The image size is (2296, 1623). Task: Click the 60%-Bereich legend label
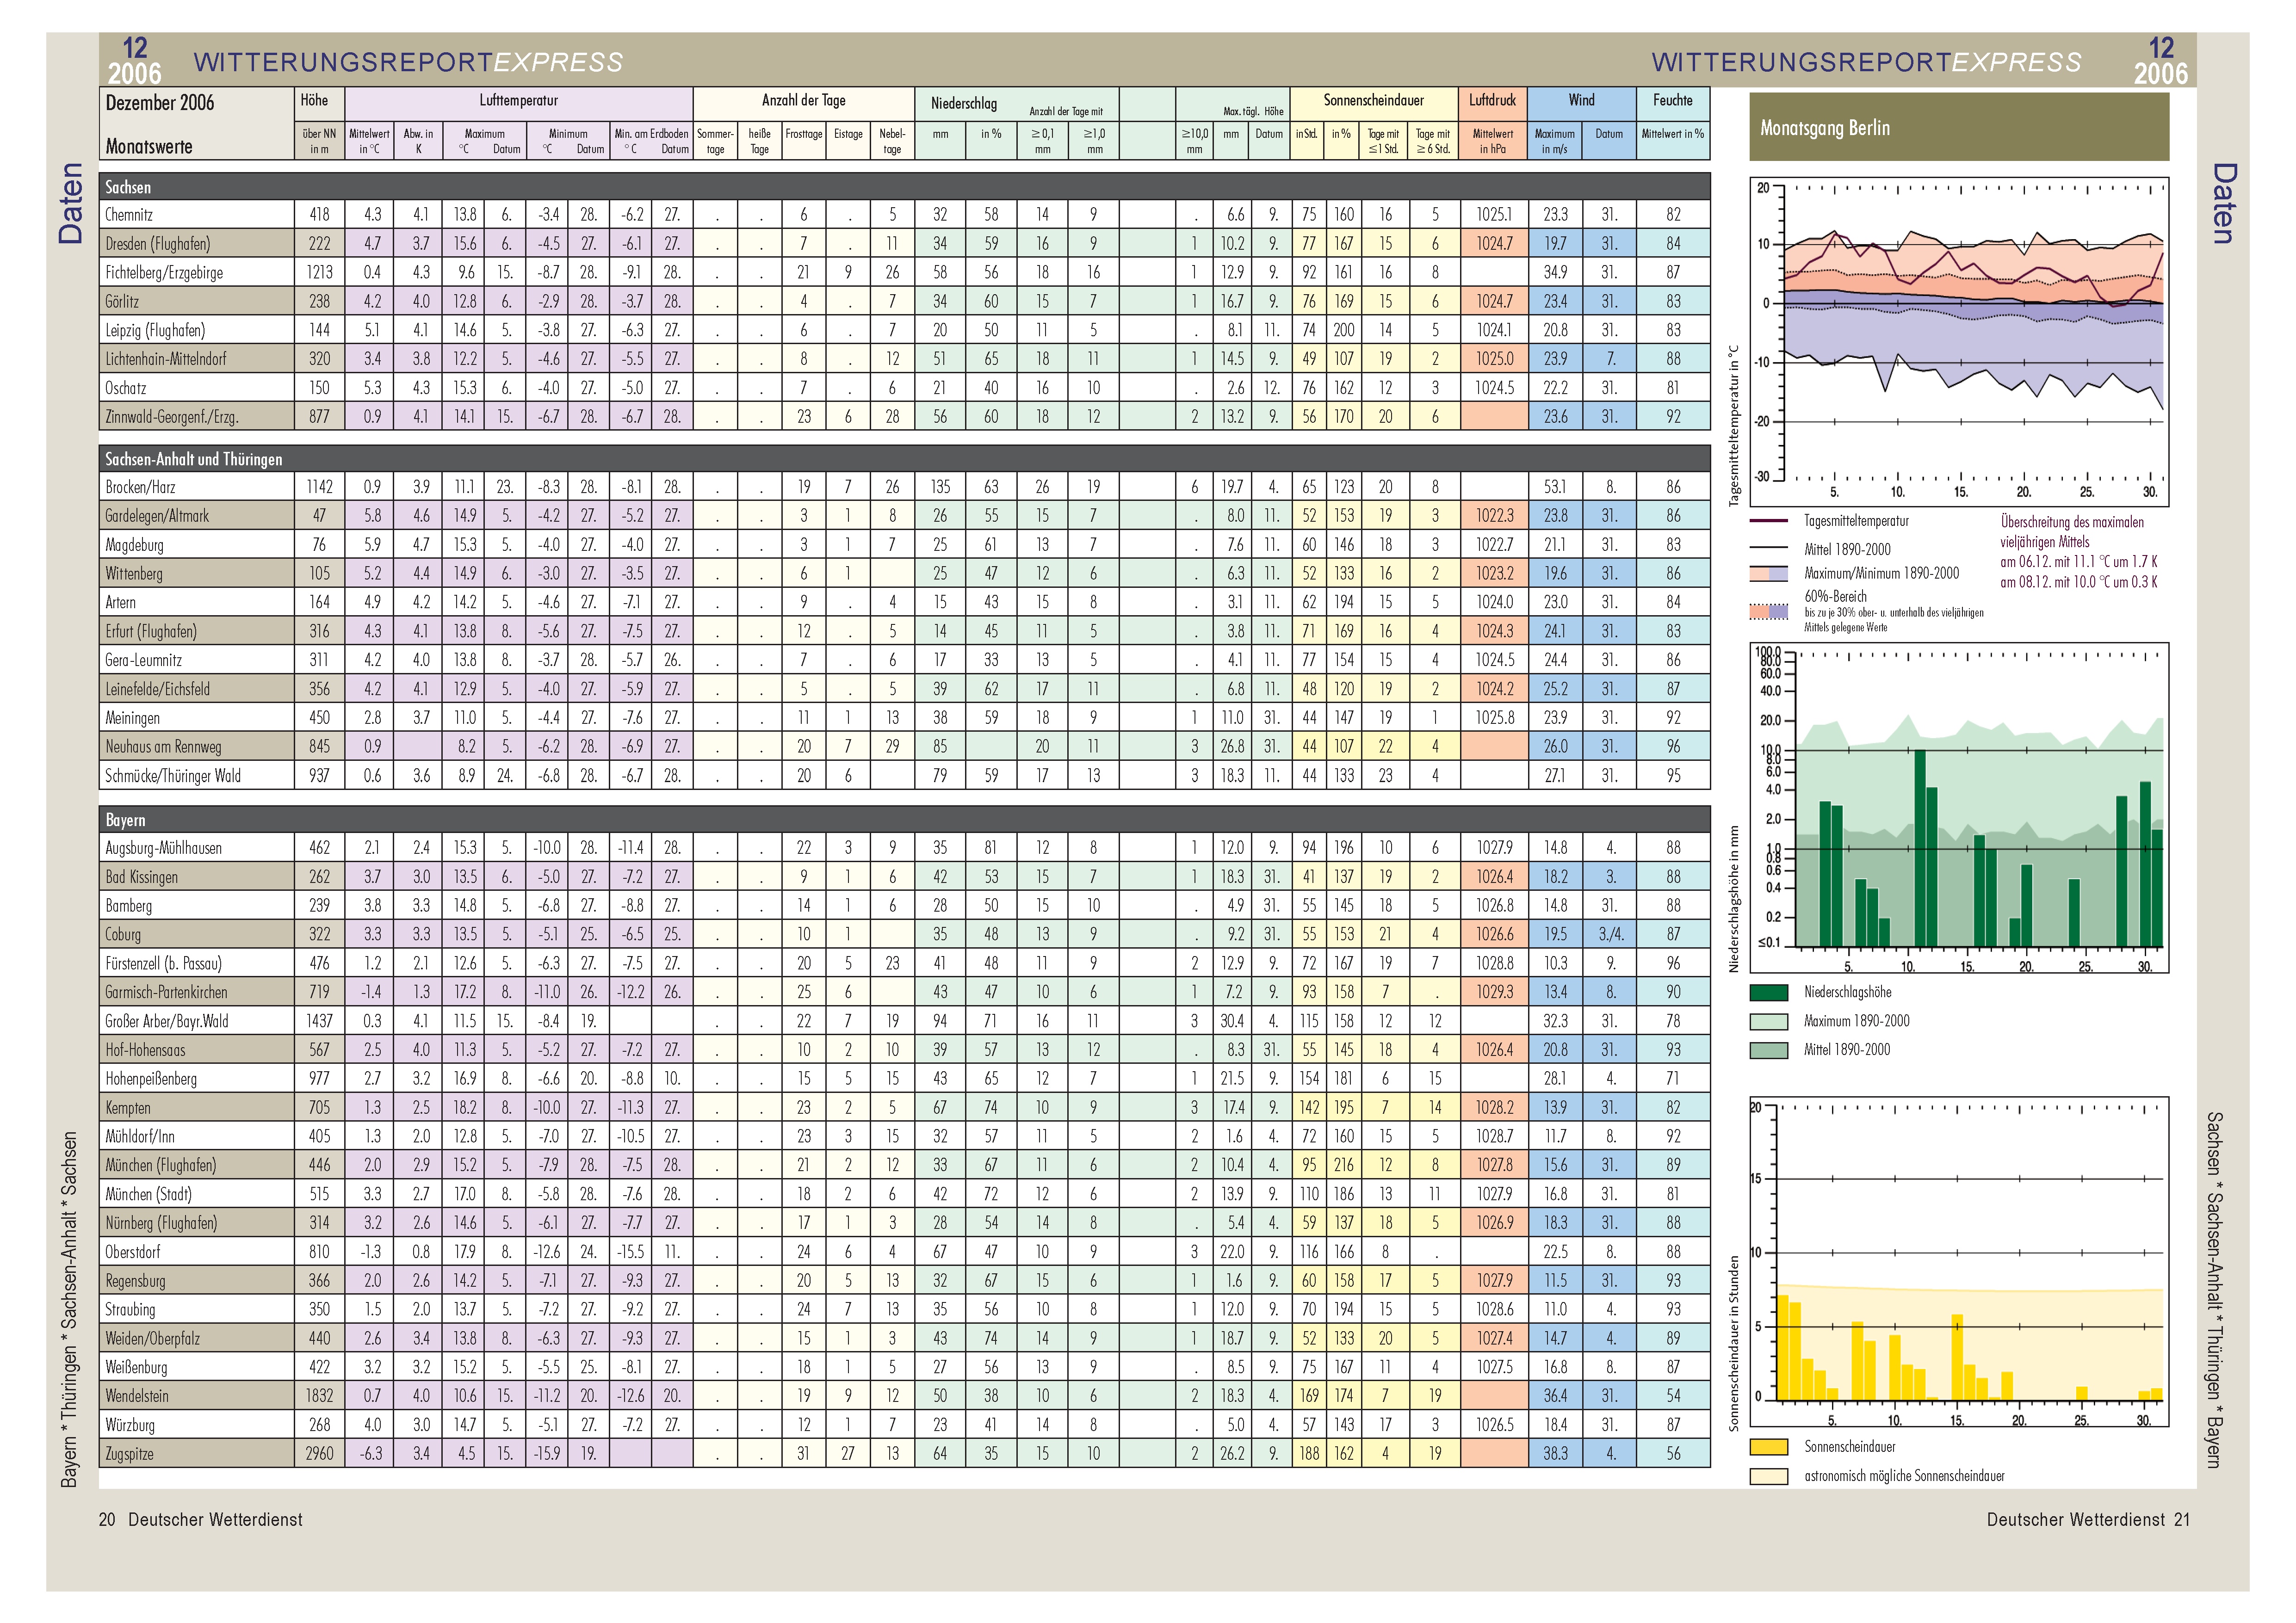click(1835, 597)
